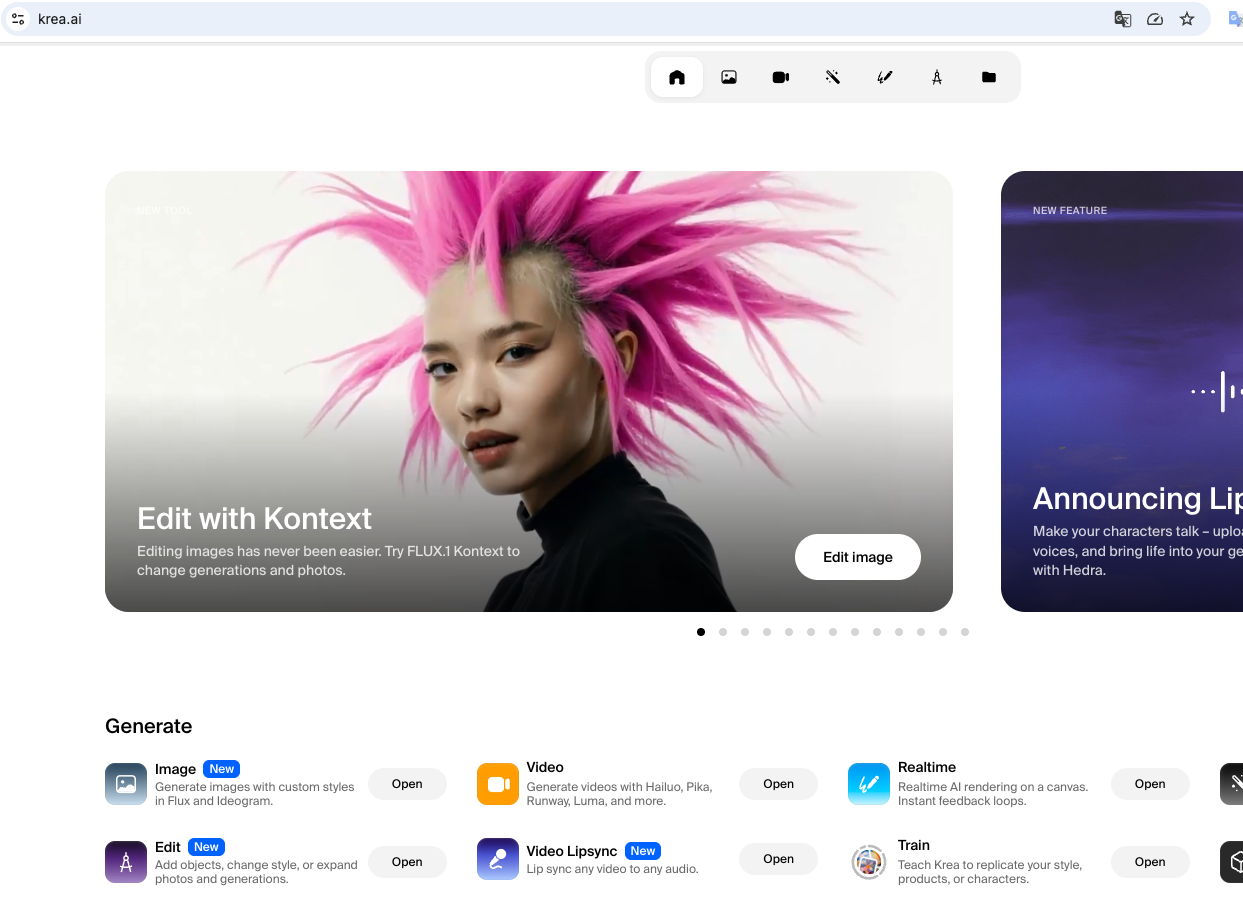Open the Video camera icon in navigation
Image resolution: width=1243 pixels, height=915 pixels.
click(x=781, y=77)
